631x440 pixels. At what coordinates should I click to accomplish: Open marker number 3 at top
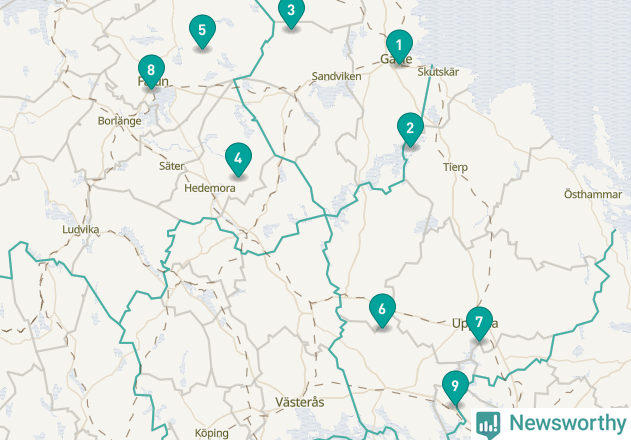click(291, 12)
